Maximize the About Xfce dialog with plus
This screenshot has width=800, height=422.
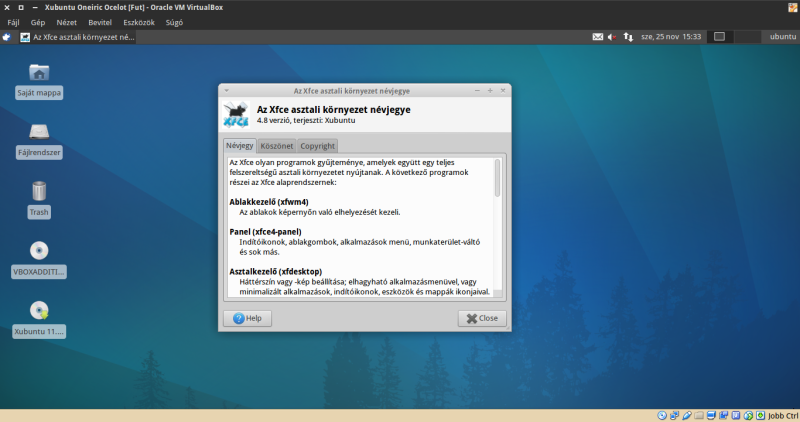point(490,90)
